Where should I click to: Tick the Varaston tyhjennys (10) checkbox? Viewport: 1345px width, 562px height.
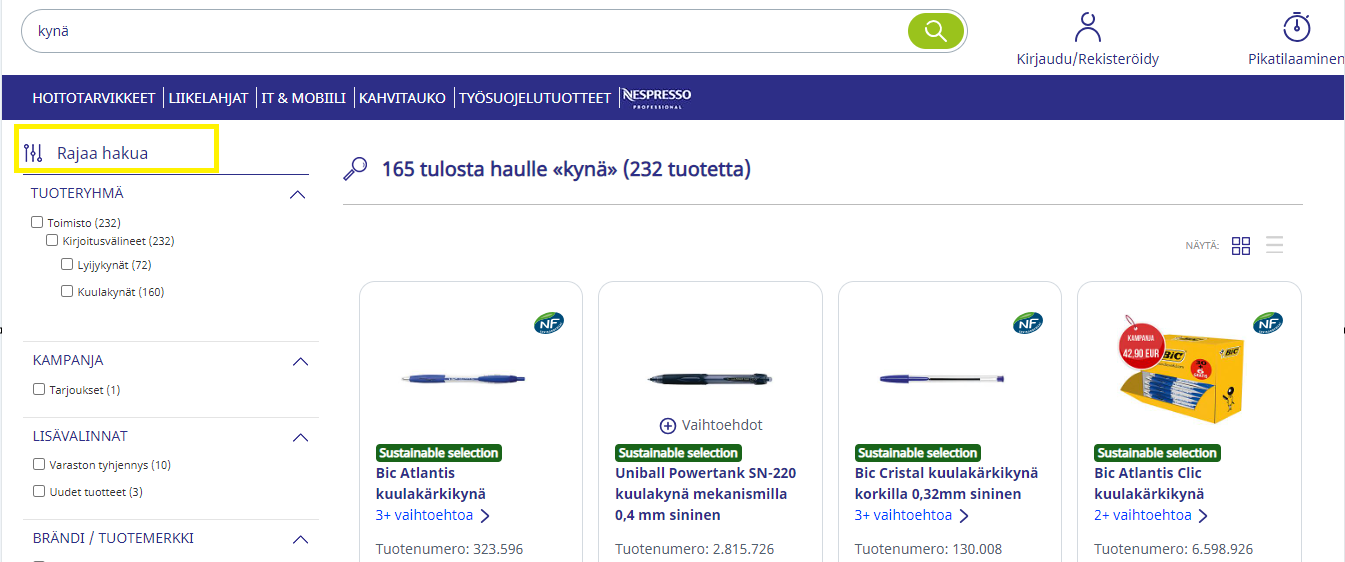pyautogui.click(x=39, y=464)
